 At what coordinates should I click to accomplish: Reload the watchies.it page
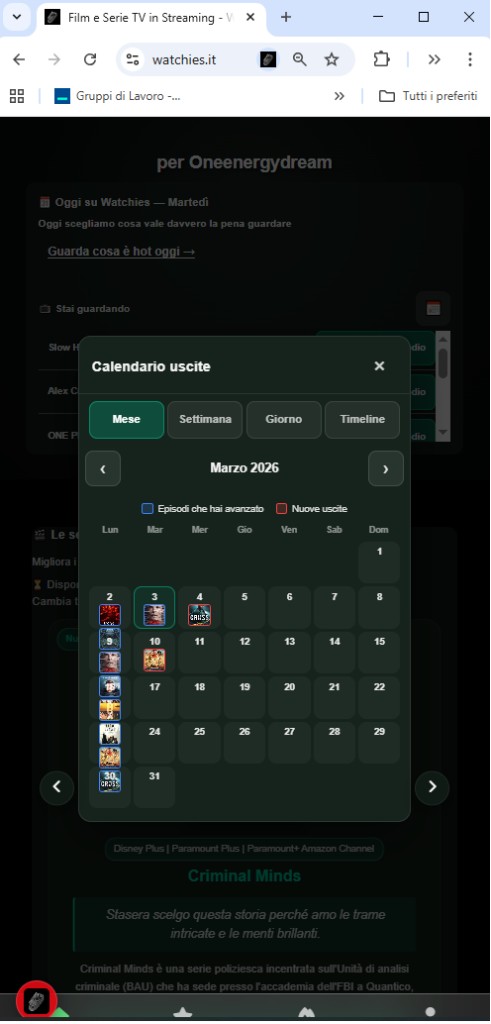point(90,59)
